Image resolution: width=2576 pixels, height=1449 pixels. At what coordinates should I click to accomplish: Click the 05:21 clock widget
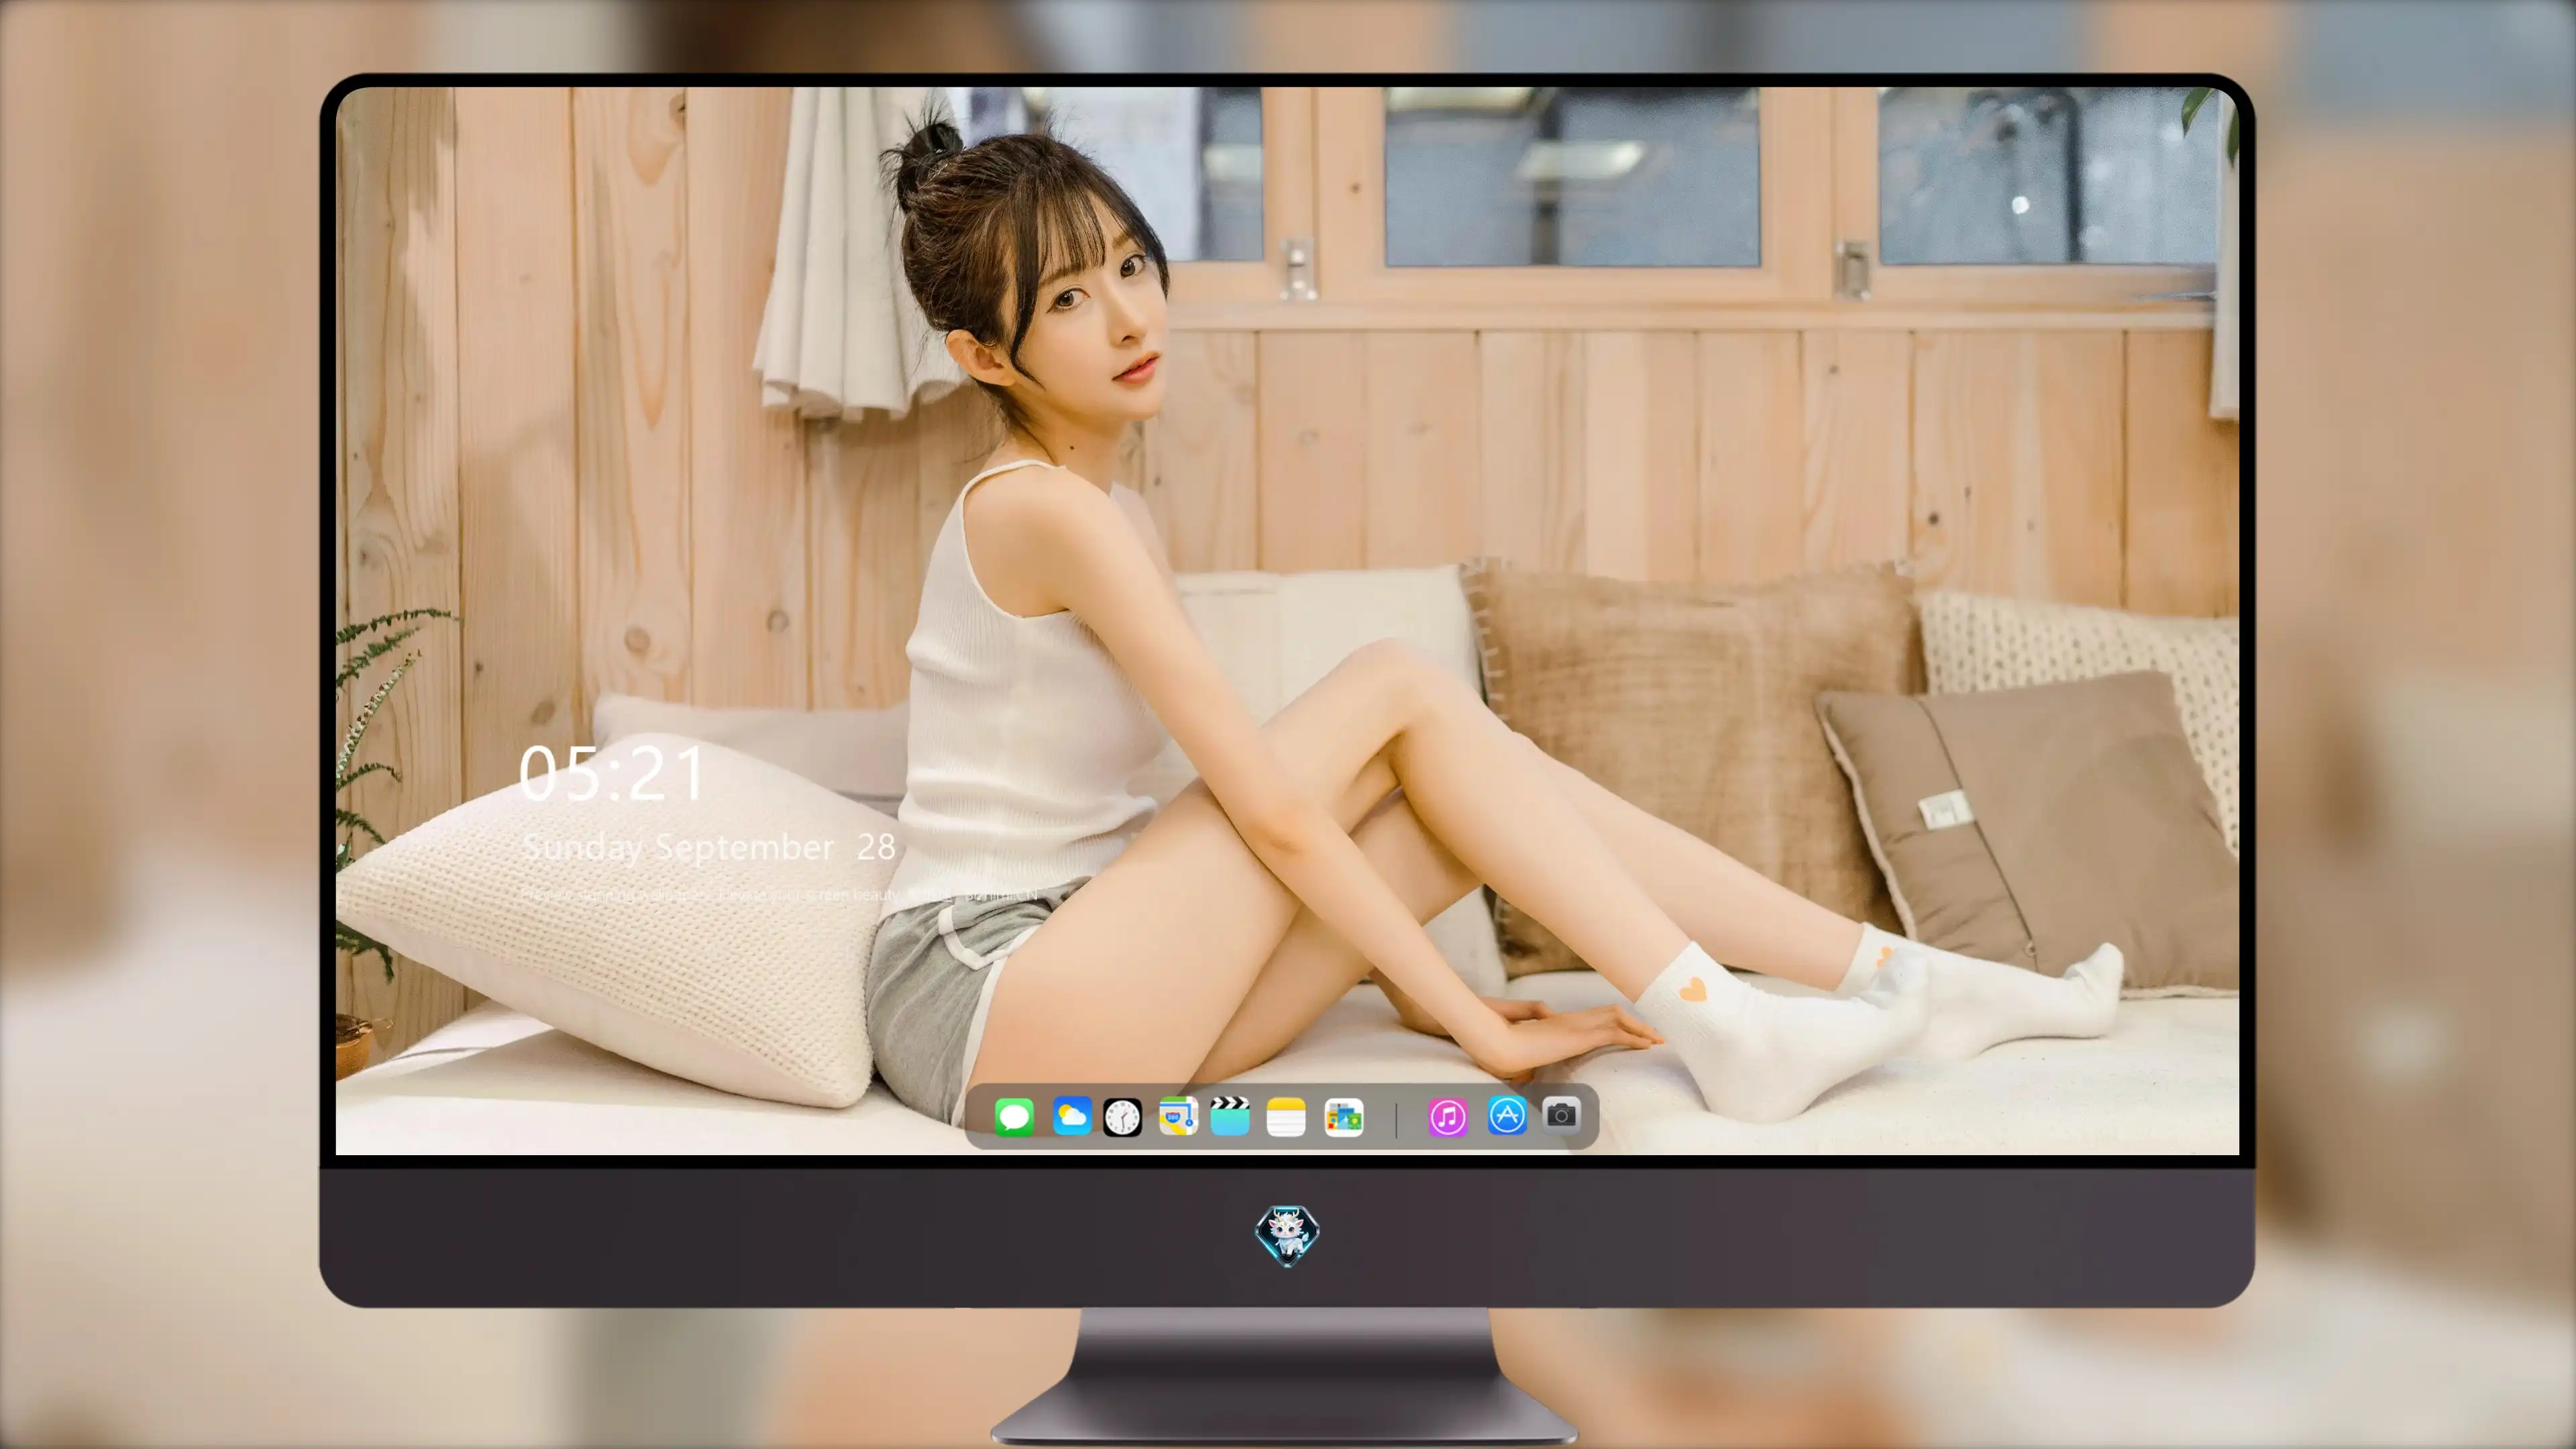[612, 774]
